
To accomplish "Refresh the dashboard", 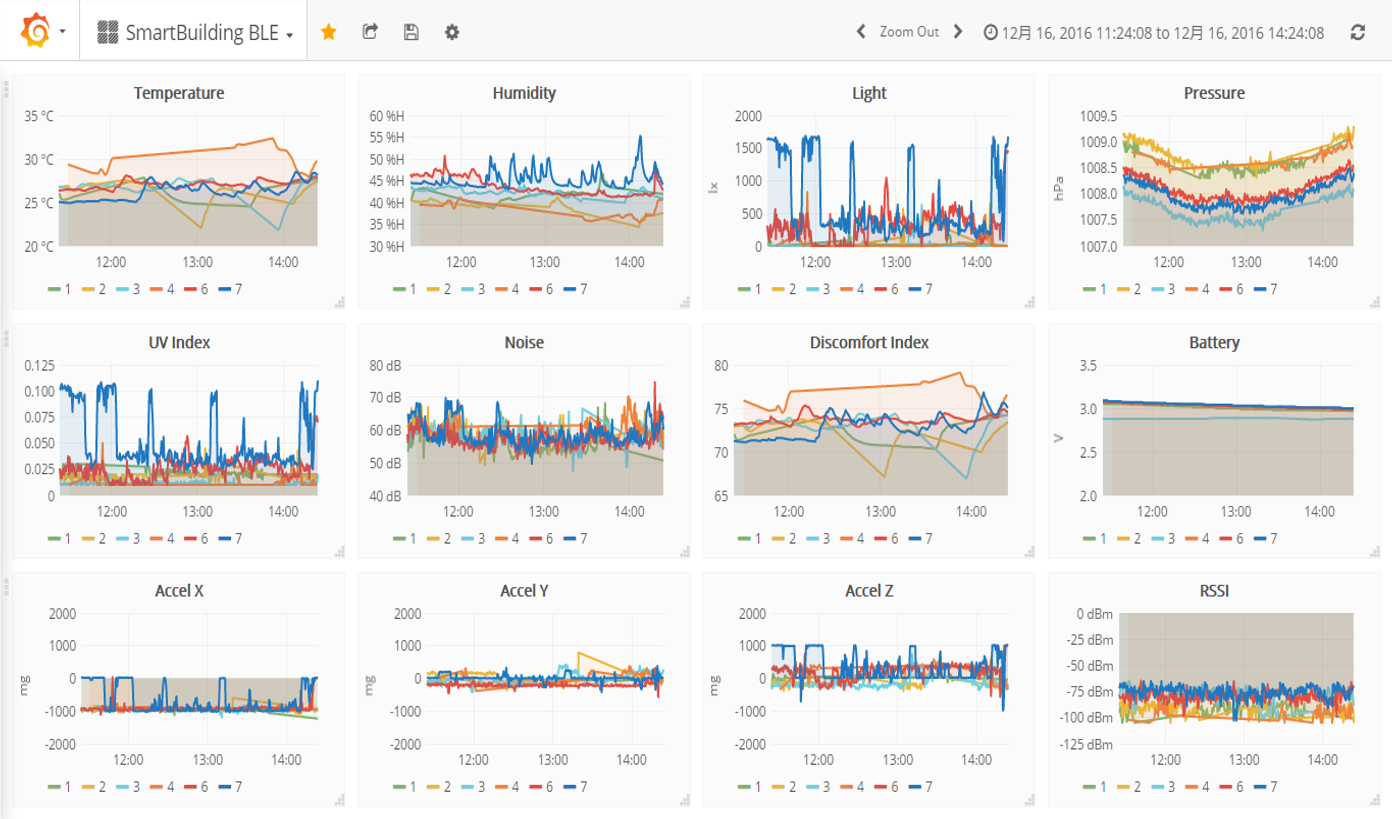I will click(1358, 32).
